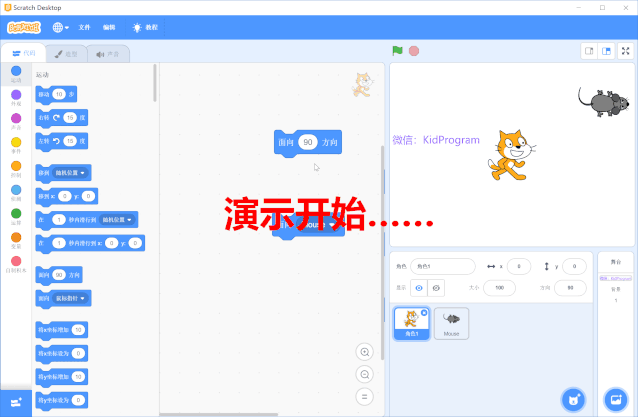Toggle sprite visibility to shown
The height and width of the screenshot is (417, 638).
(418, 287)
